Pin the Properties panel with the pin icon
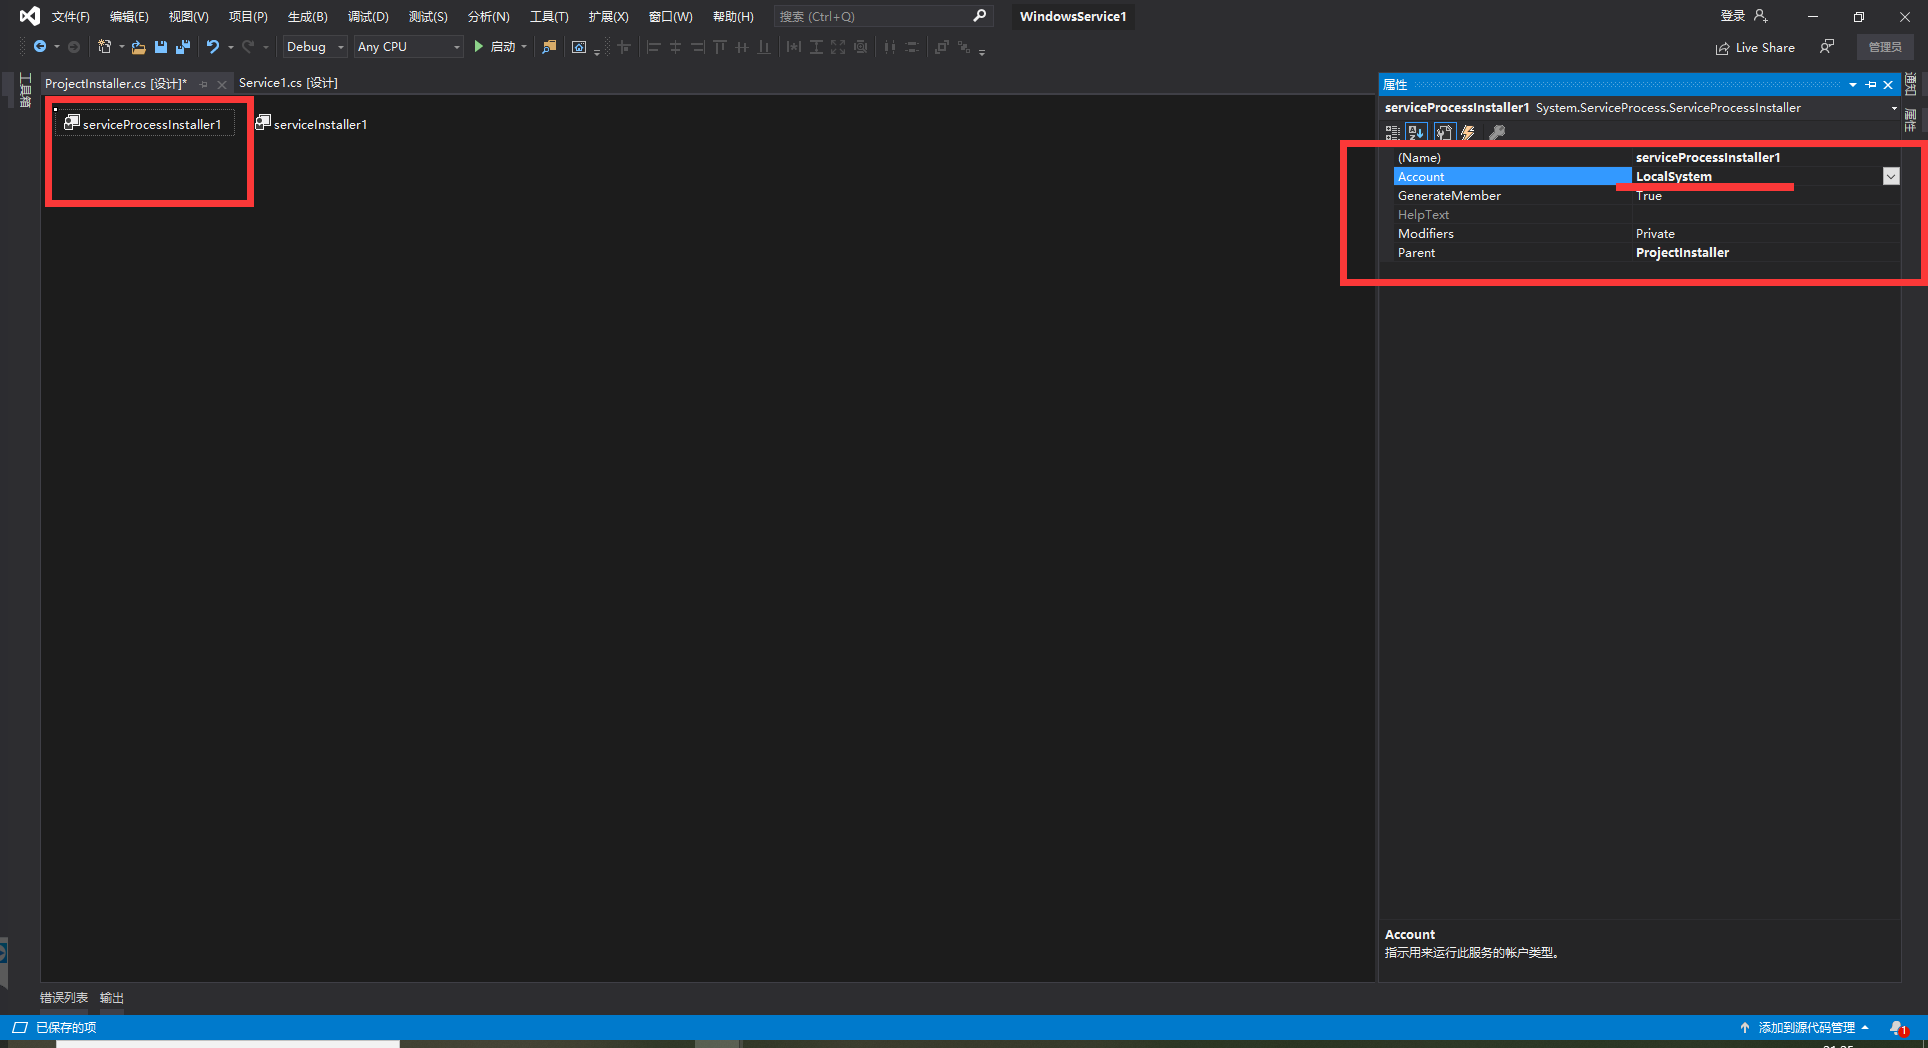Screen dimensions: 1928x1048 click(x=1870, y=85)
